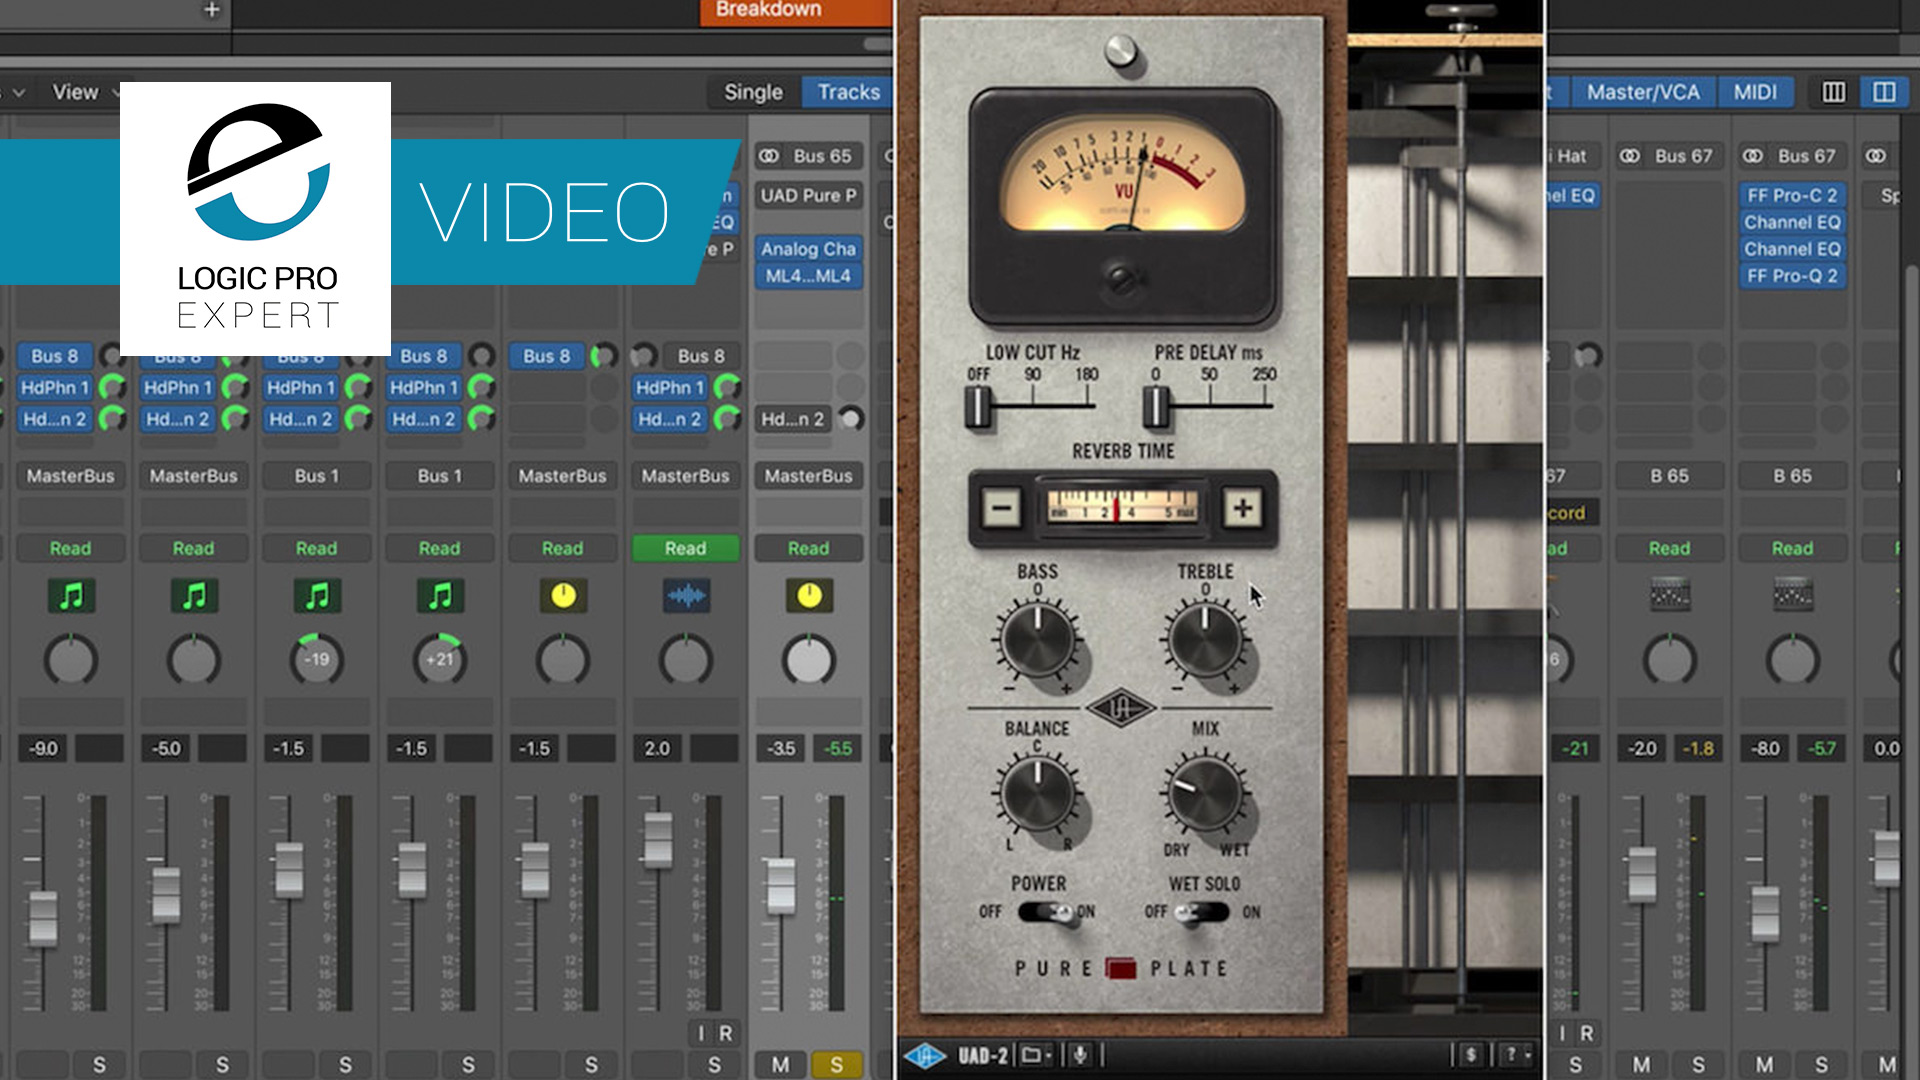Mute the Bus 65 channel with its M button
The image size is (1920, 1080).
pyautogui.click(x=780, y=1065)
